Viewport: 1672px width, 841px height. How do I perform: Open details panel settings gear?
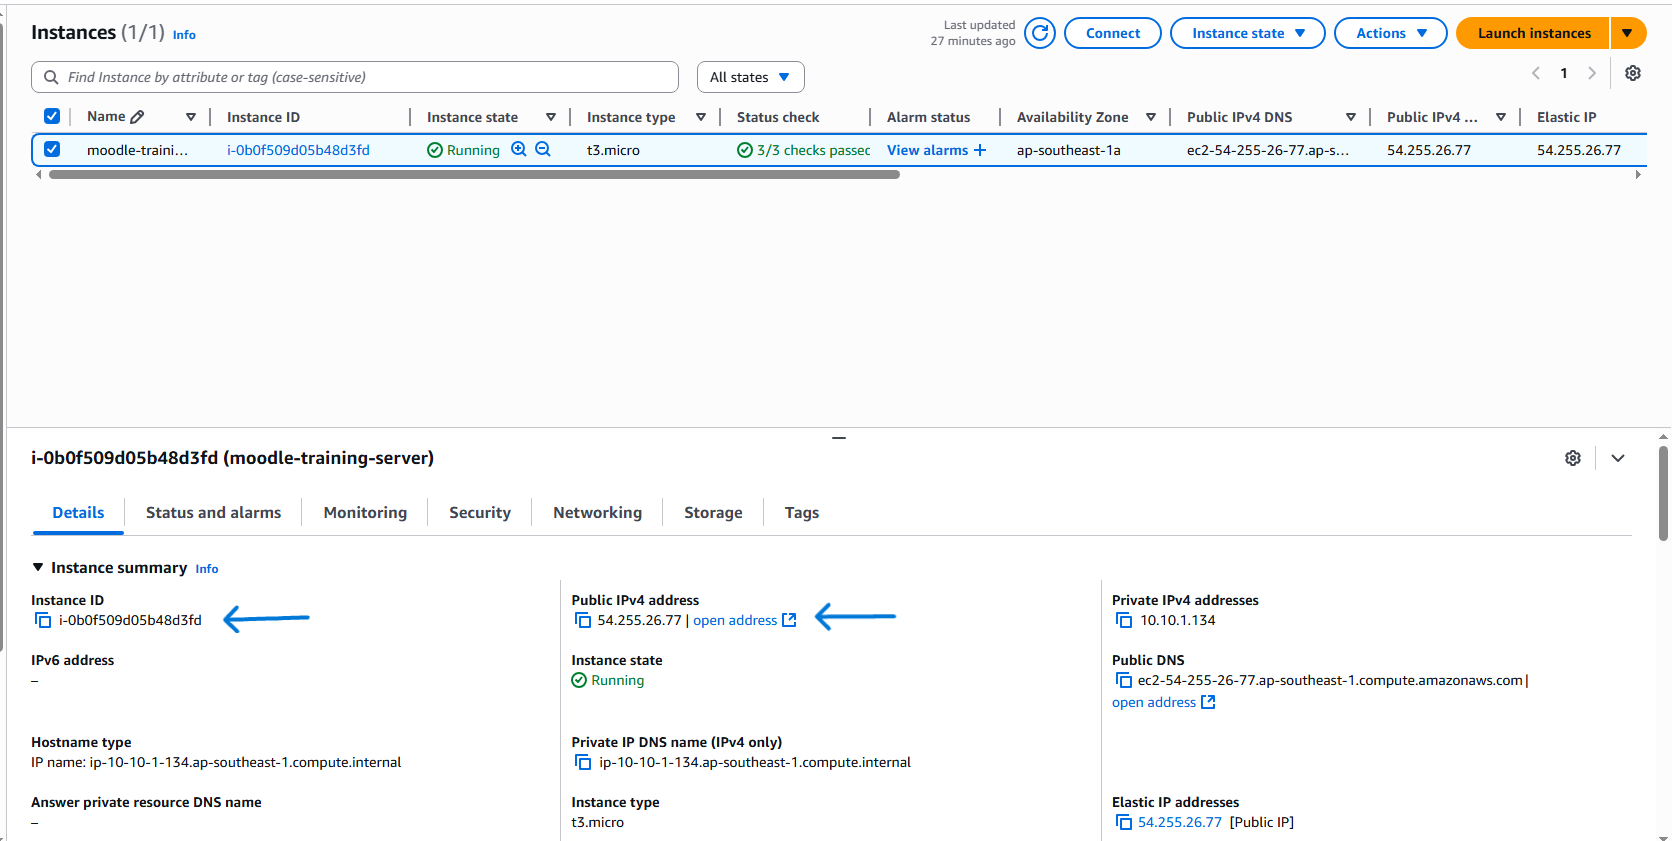pos(1573,458)
